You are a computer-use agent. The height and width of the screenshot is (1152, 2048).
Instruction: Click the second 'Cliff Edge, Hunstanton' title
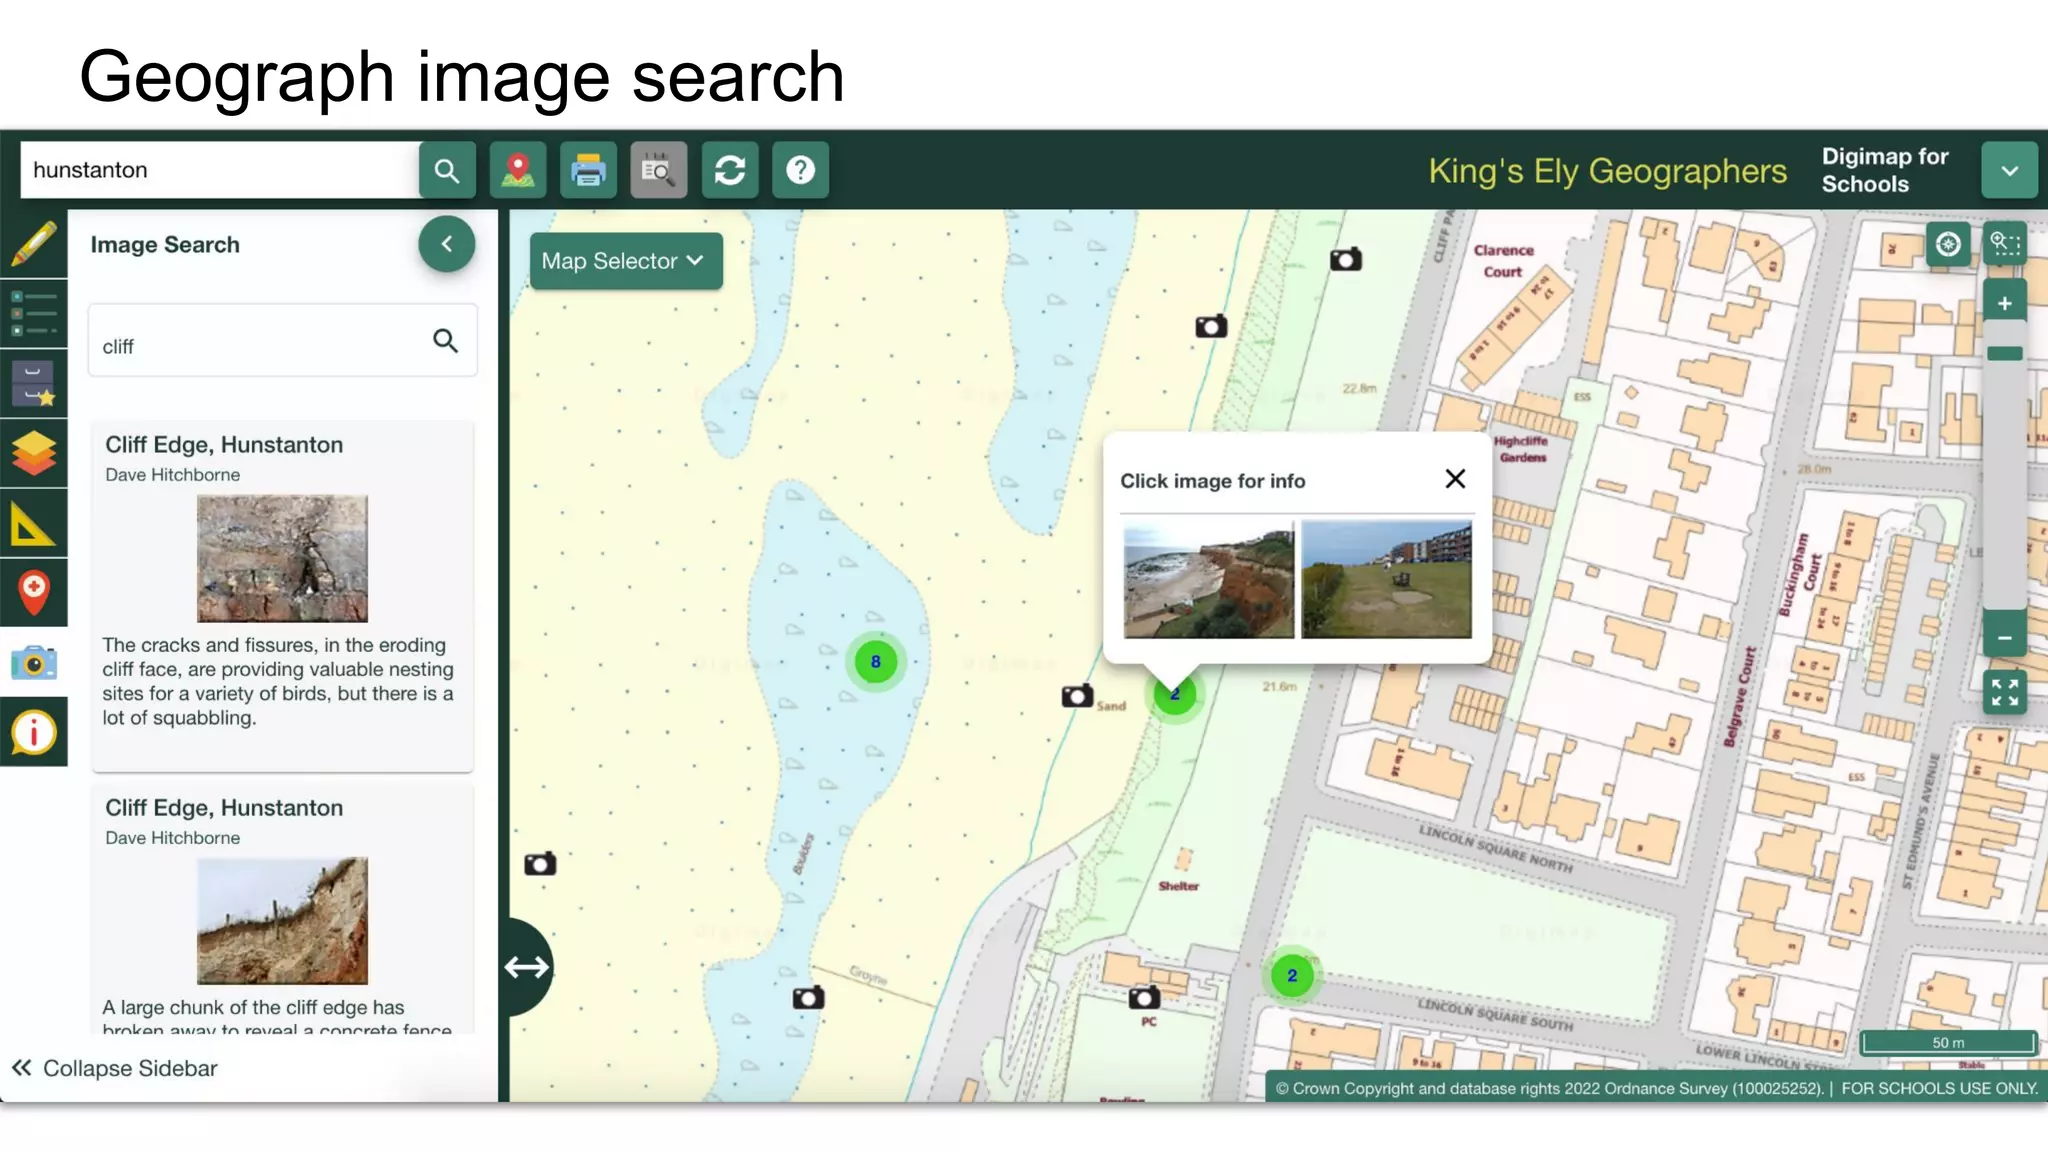click(x=224, y=808)
